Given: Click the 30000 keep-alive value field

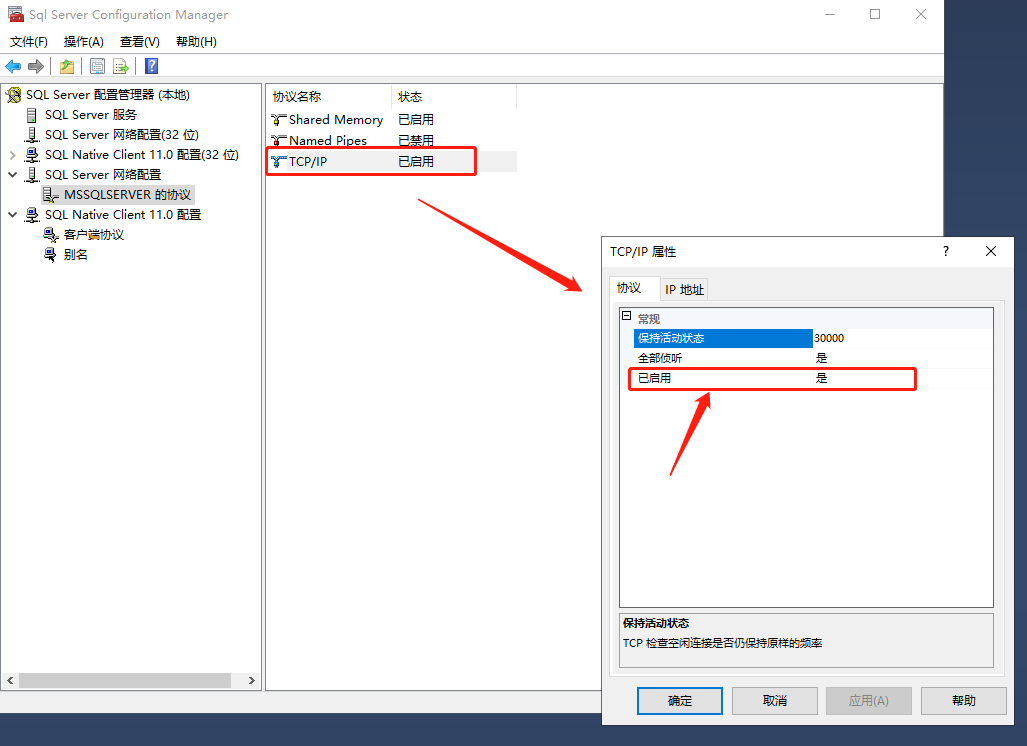Looking at the screenshot, I should [x=903, y=339].
